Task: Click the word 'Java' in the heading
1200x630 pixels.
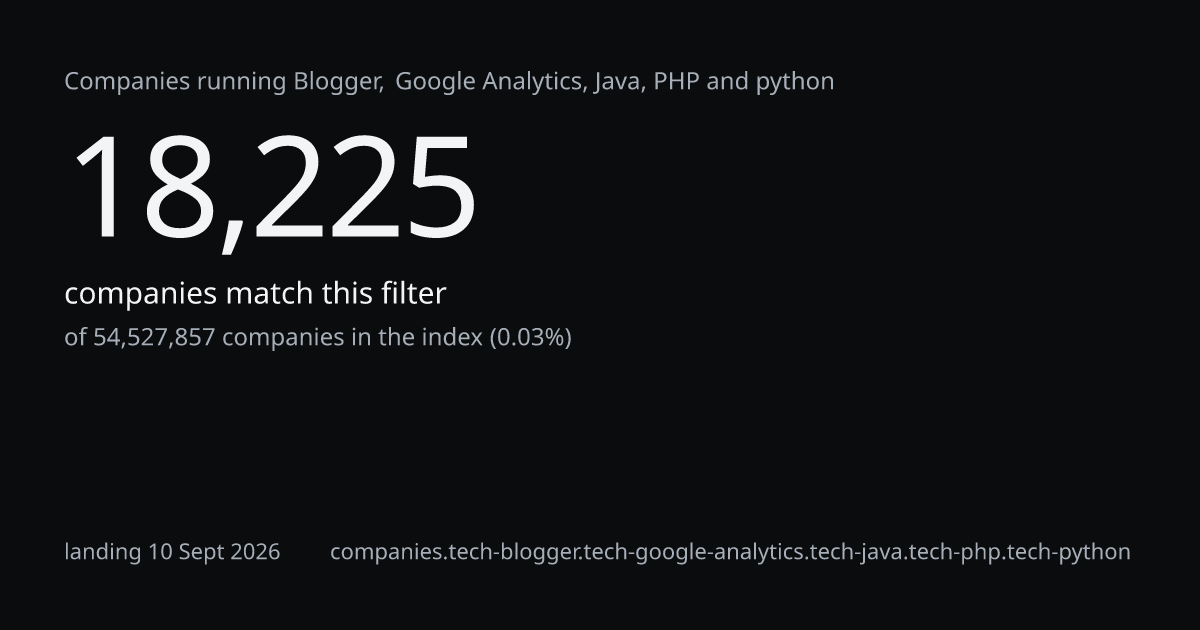Action: click(619, 82)
